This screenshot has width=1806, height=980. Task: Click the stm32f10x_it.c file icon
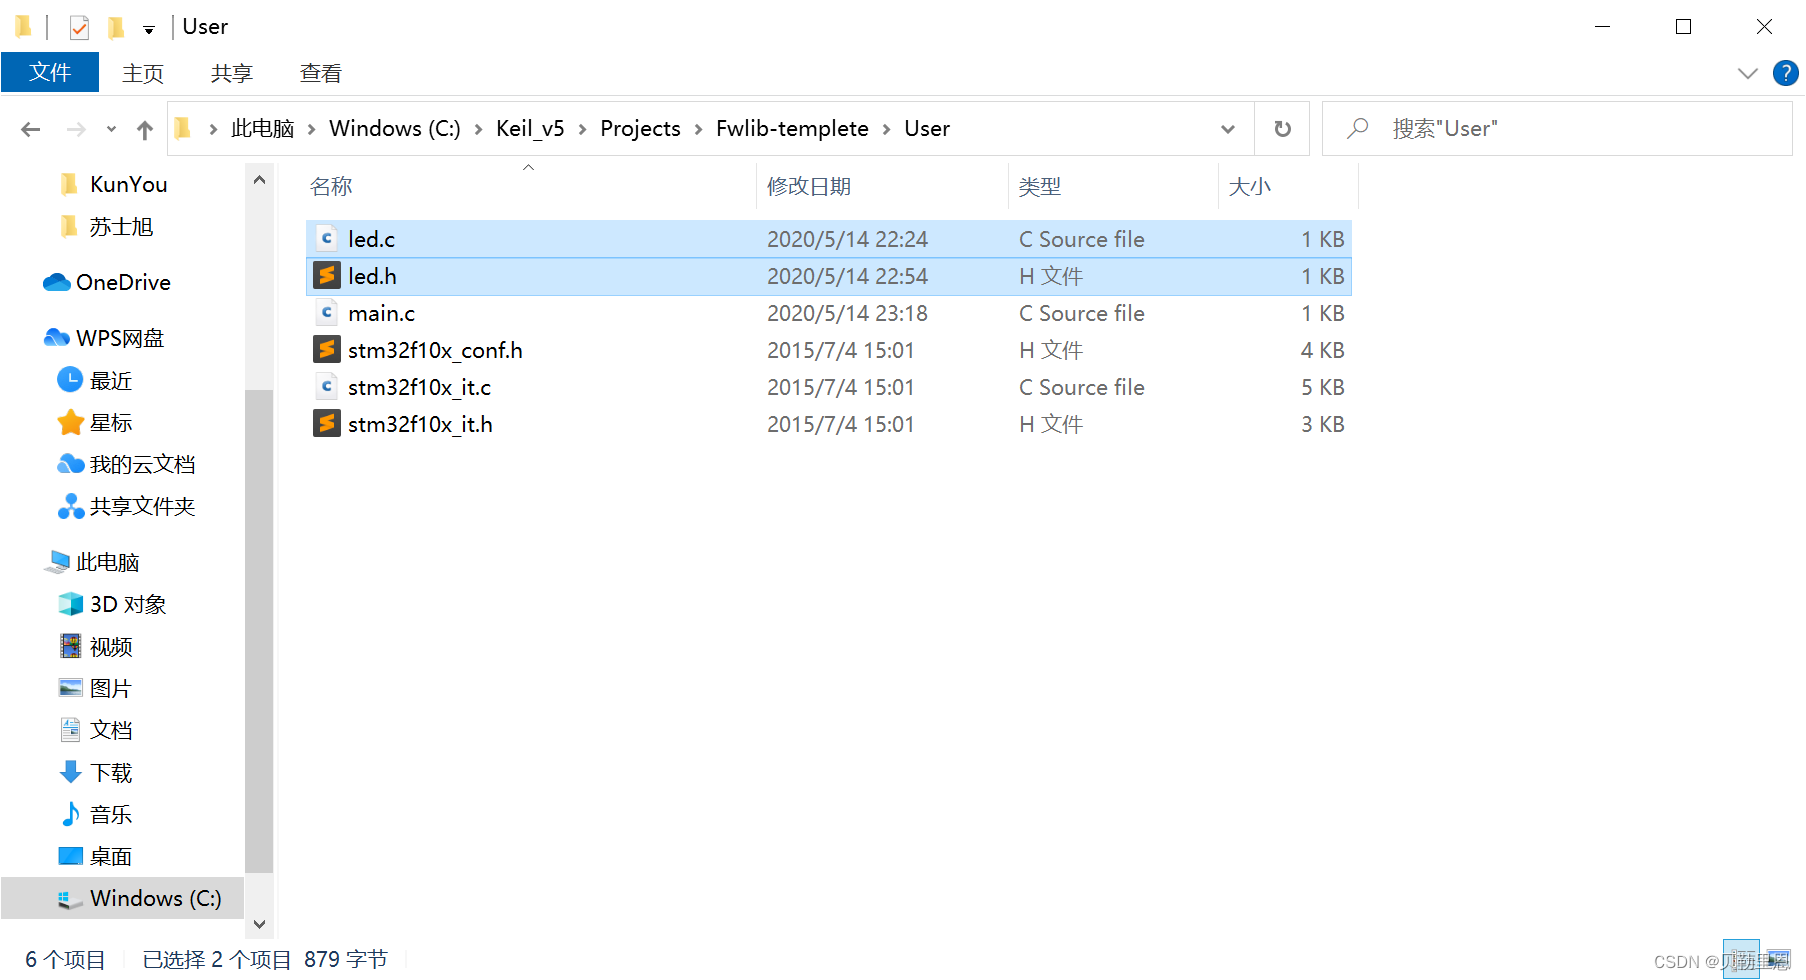click(327, 387)
